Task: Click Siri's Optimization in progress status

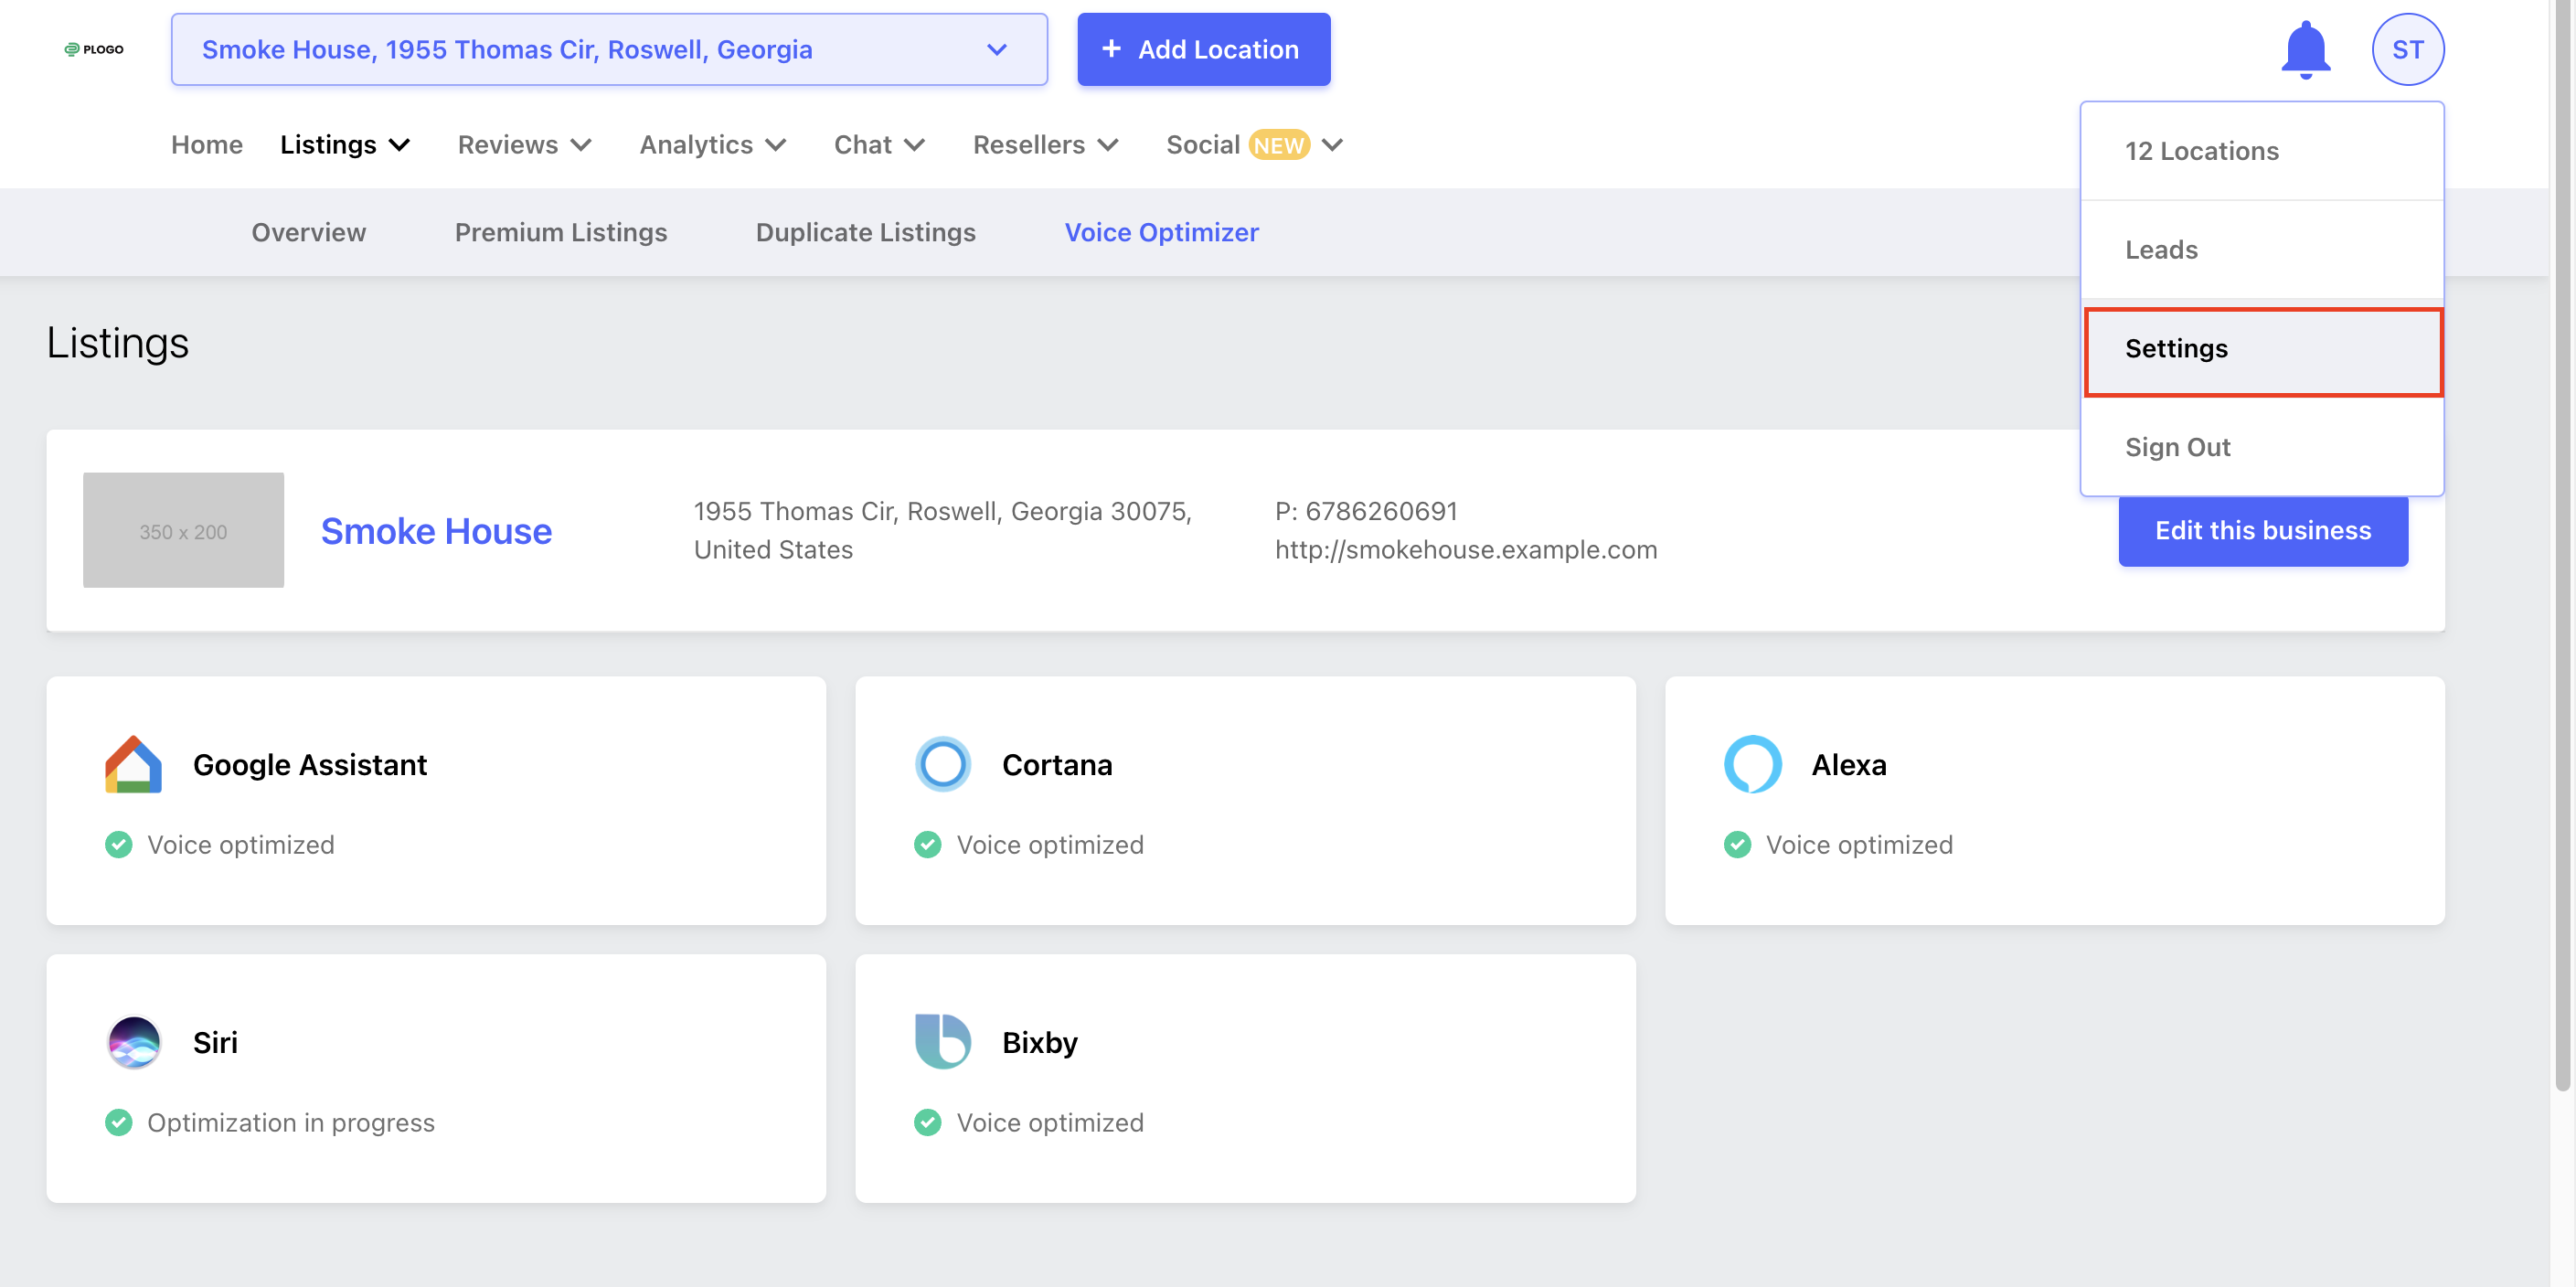Action: [291, 1122]
